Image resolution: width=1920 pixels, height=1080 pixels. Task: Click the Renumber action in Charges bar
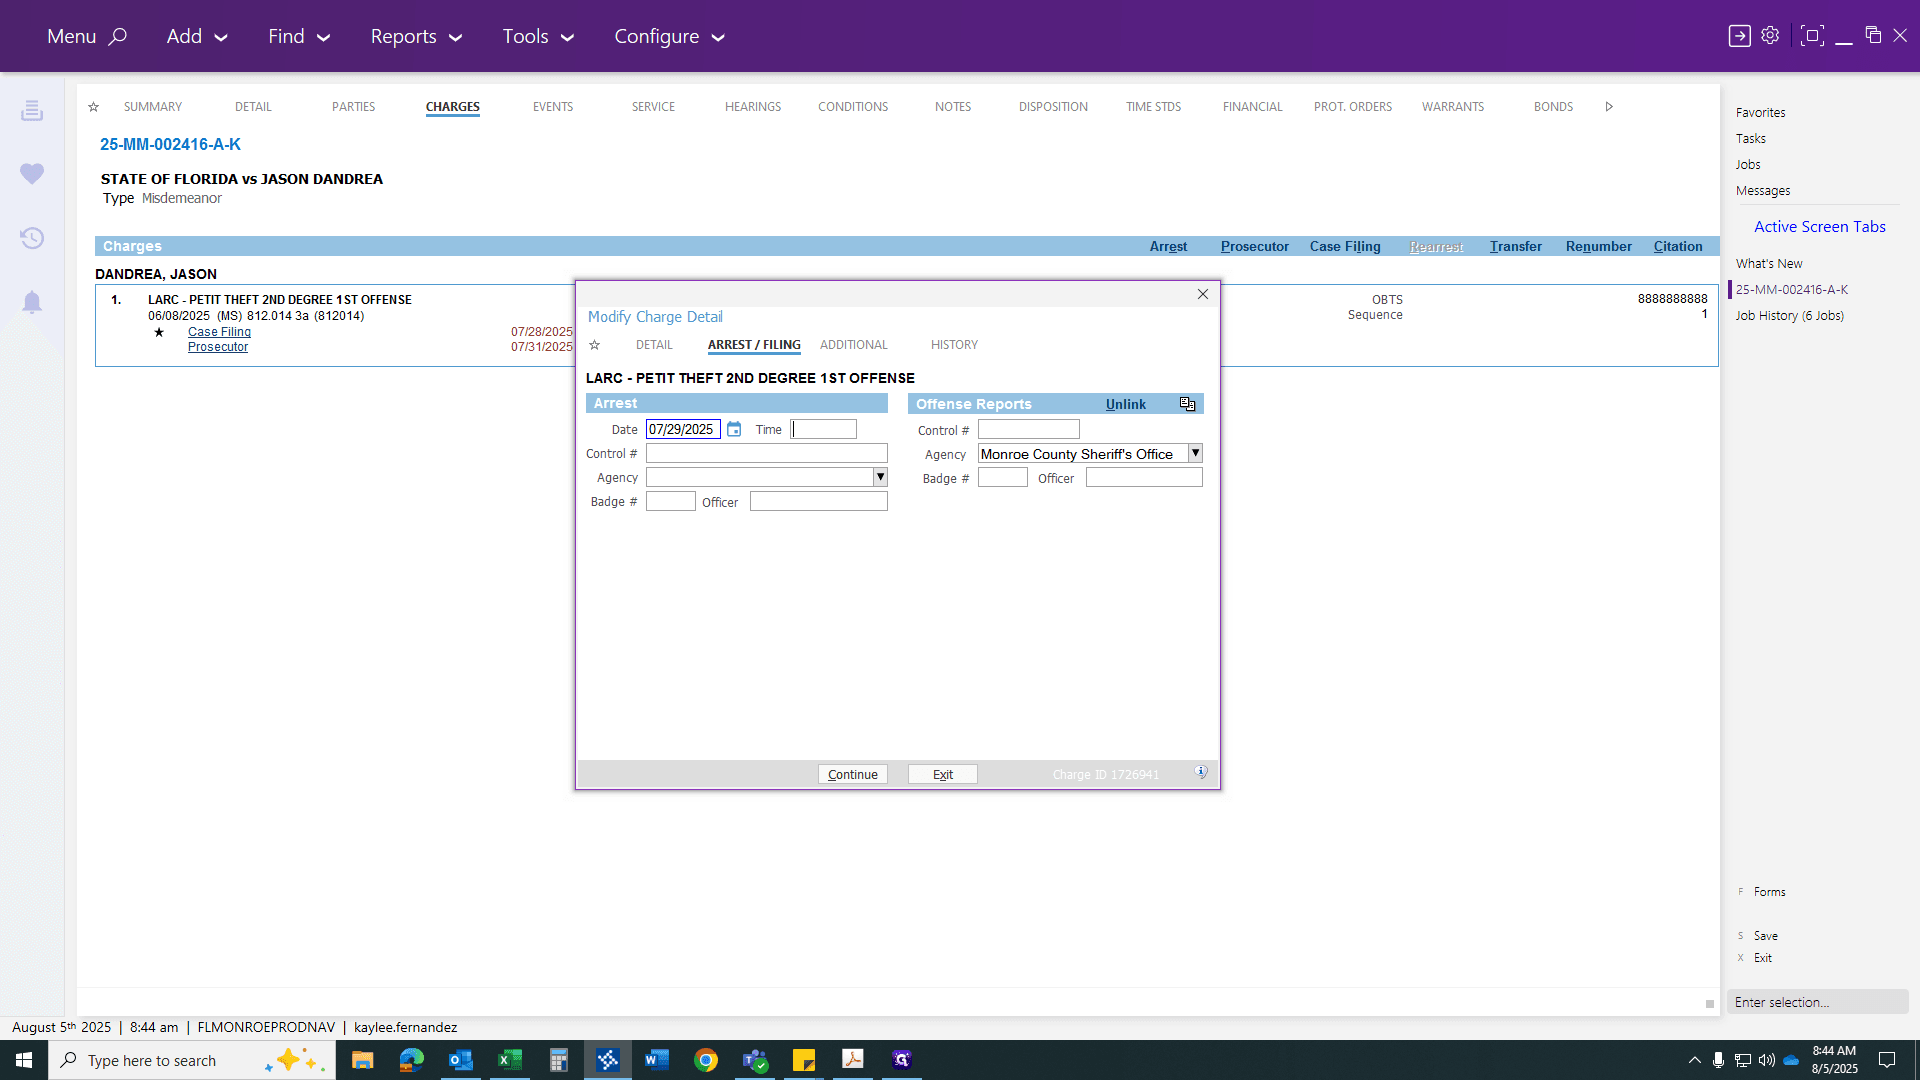(1598, 246)
